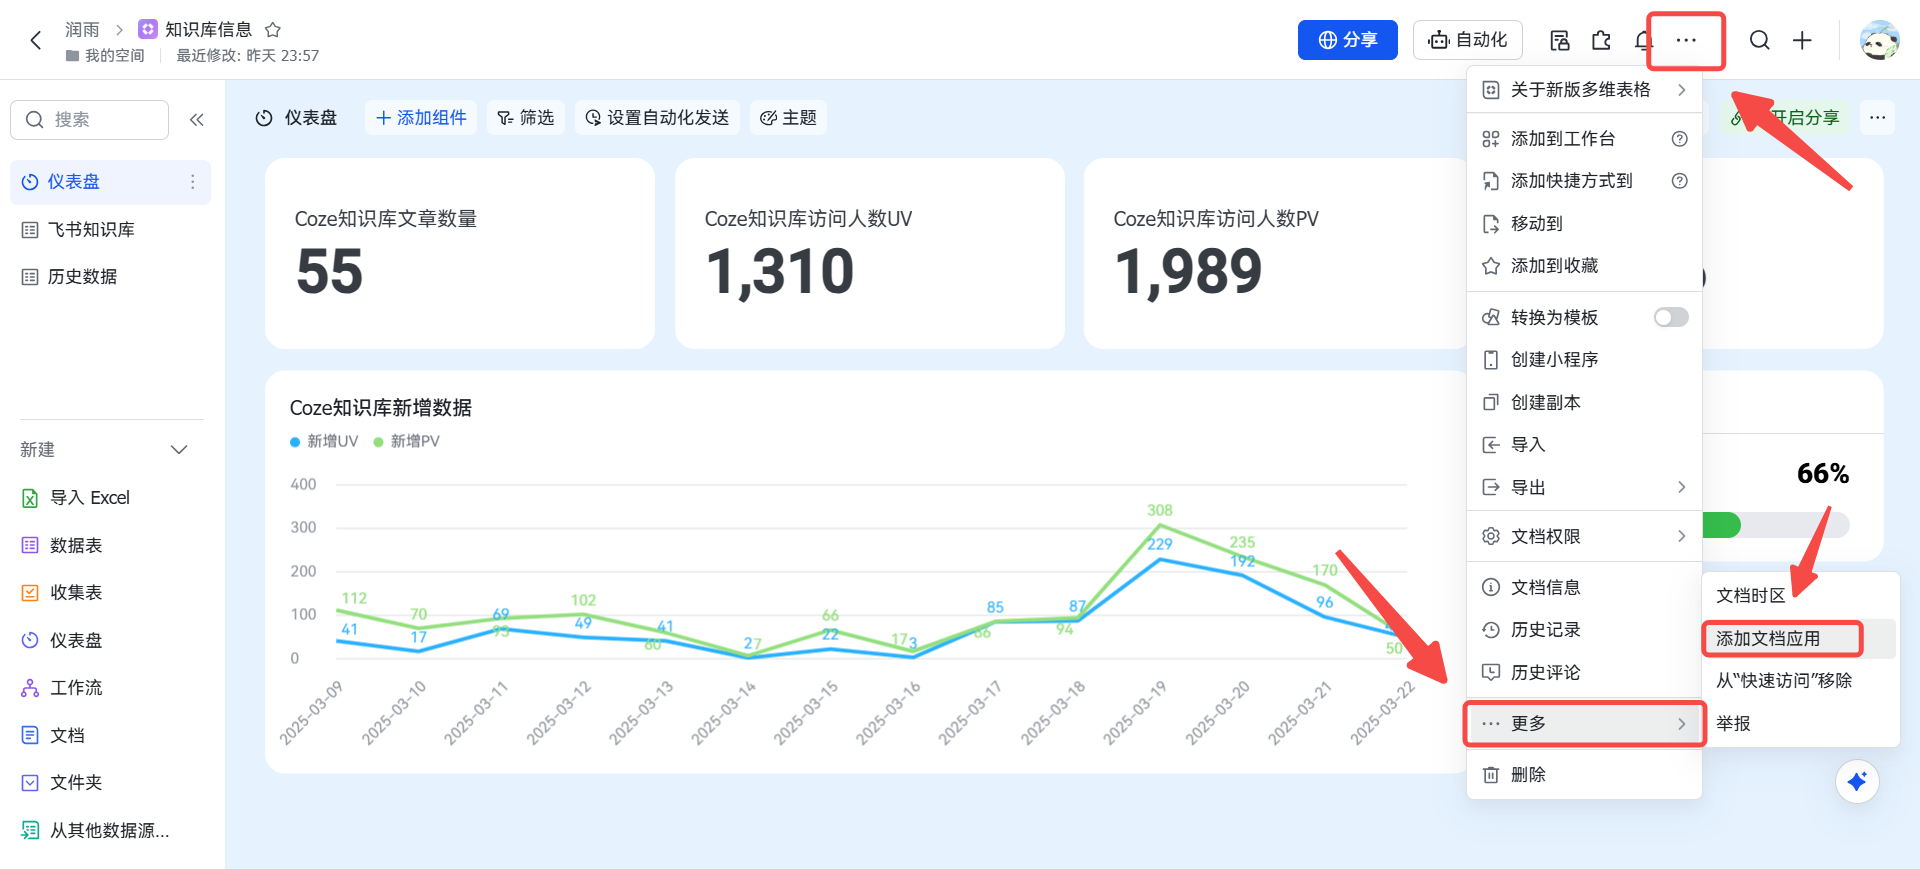This screenshot has height=869, width=1920.
Task: Select 创建小程序 menu item
Action: click(x=1584, y=360)
